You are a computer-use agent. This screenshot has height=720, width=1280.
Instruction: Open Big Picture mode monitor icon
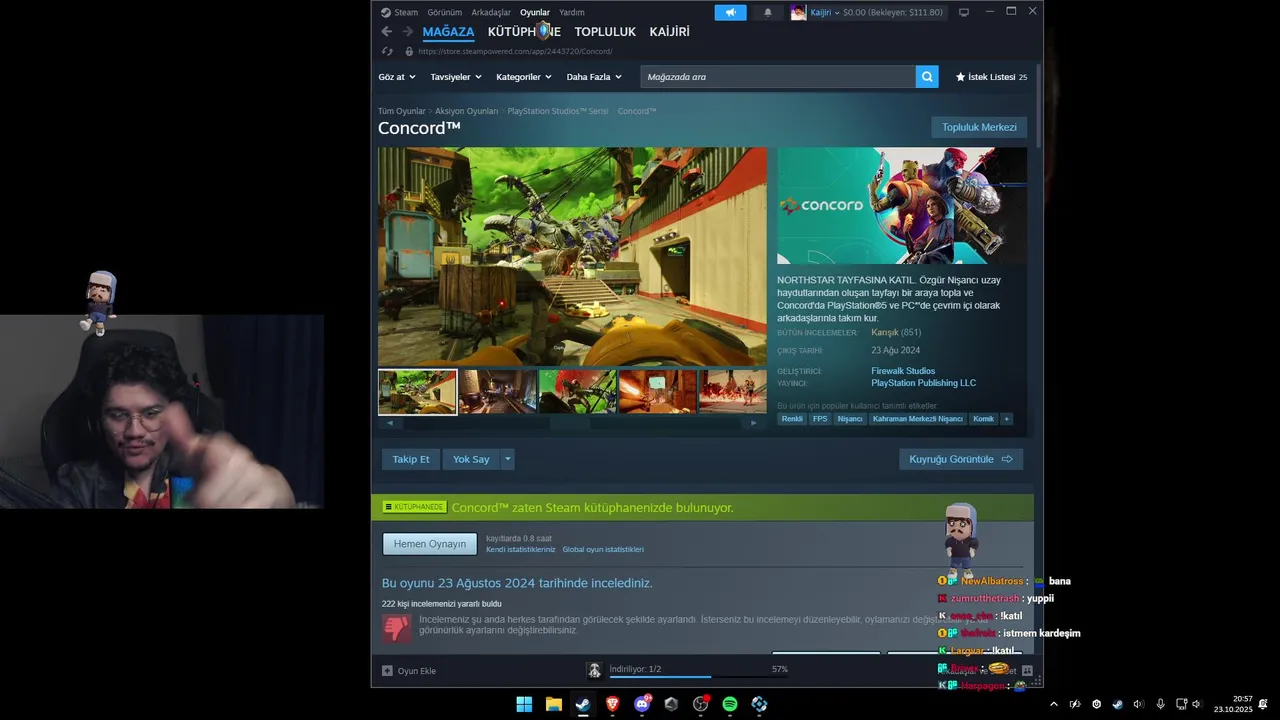click(964, 12)
